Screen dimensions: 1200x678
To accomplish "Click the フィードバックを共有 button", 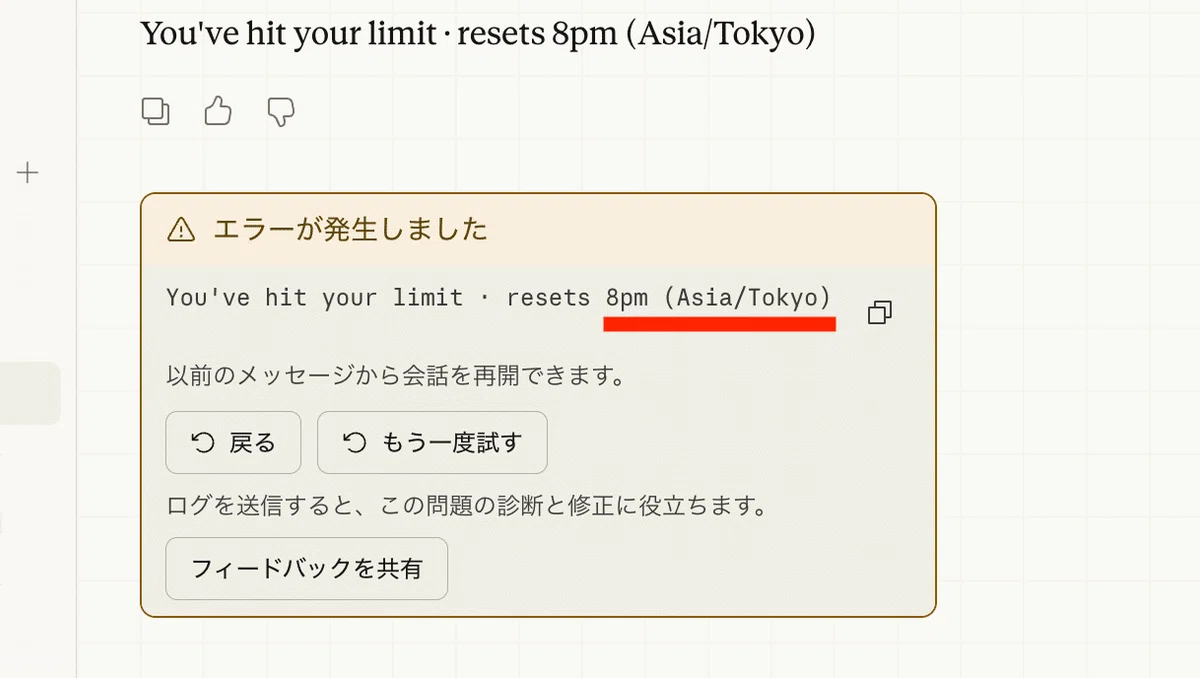I will 306,569.
